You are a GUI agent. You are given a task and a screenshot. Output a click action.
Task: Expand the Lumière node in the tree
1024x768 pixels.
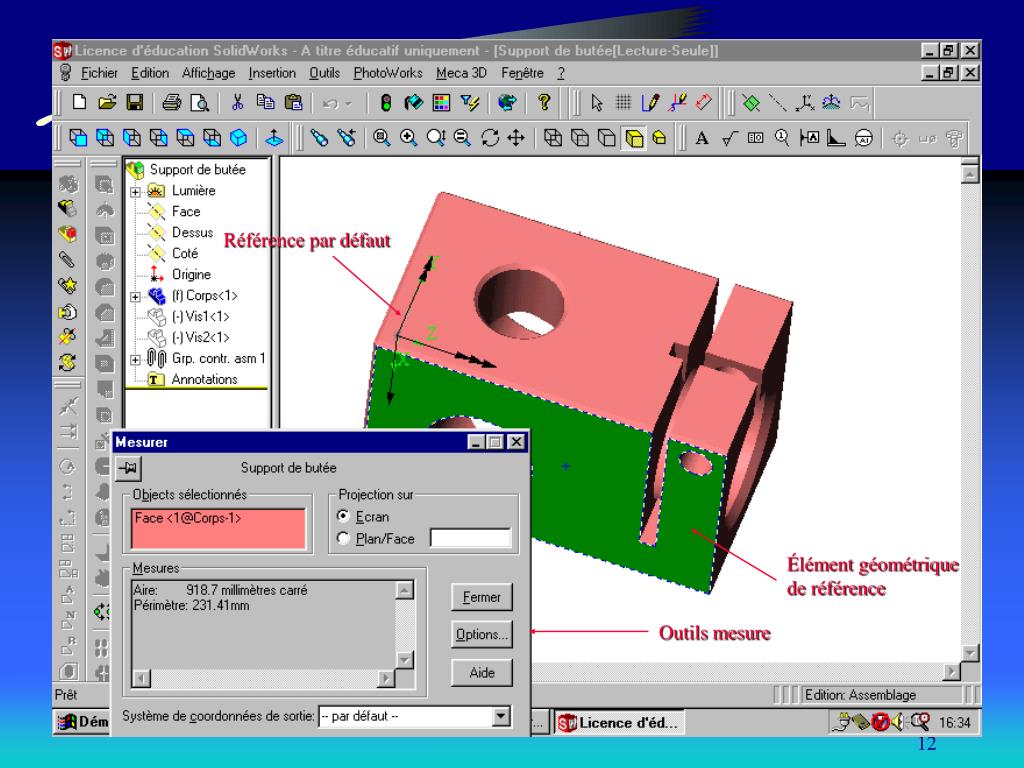pos(135,192)
